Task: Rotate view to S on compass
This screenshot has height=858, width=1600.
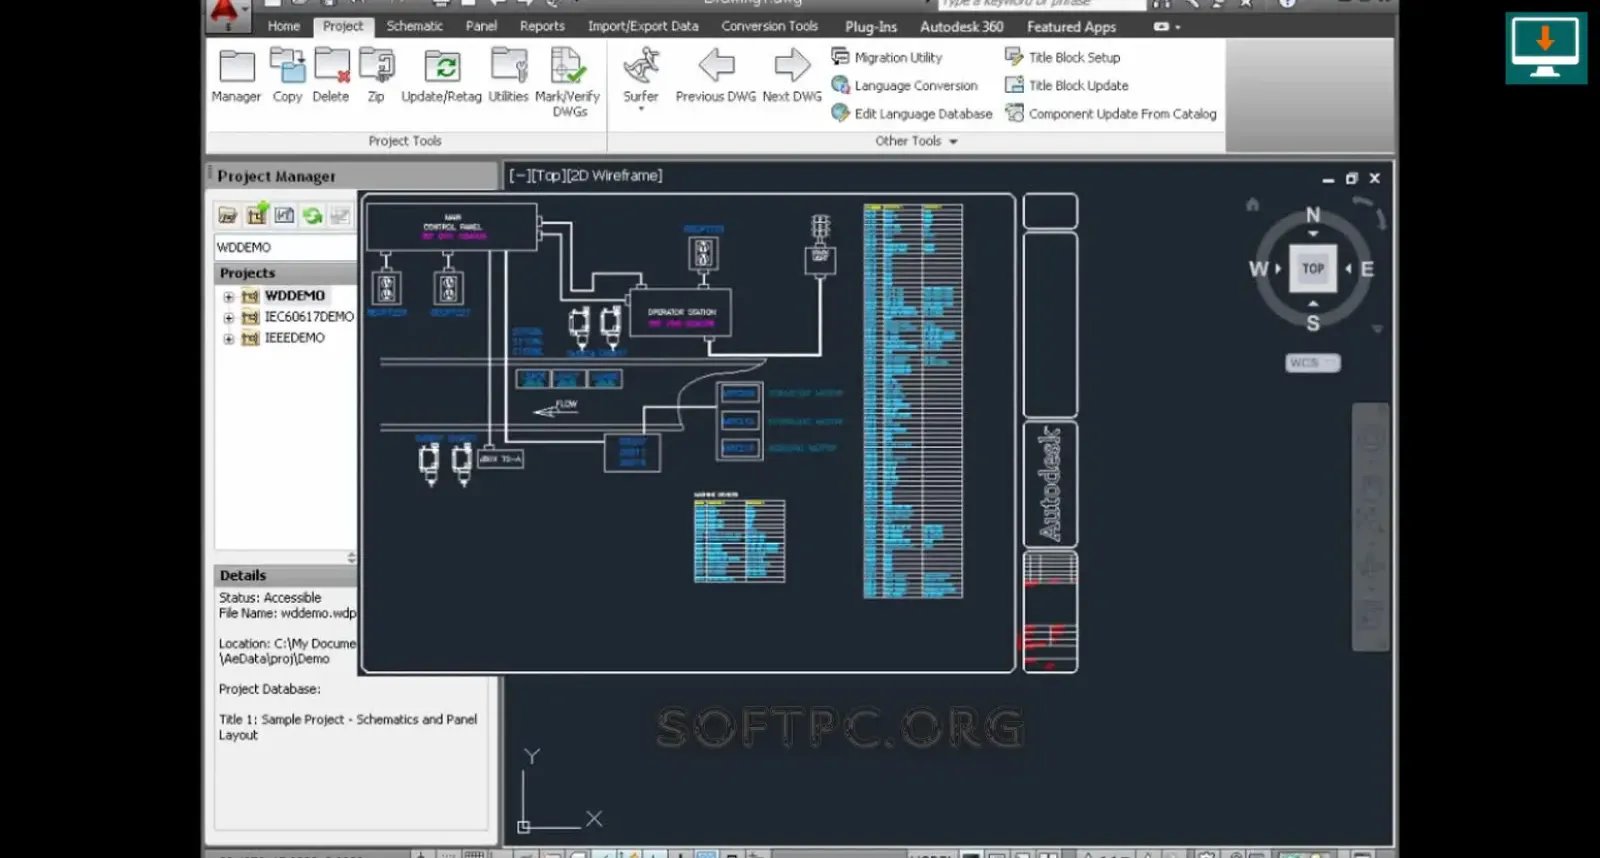Action: (x=1313, y=323)
